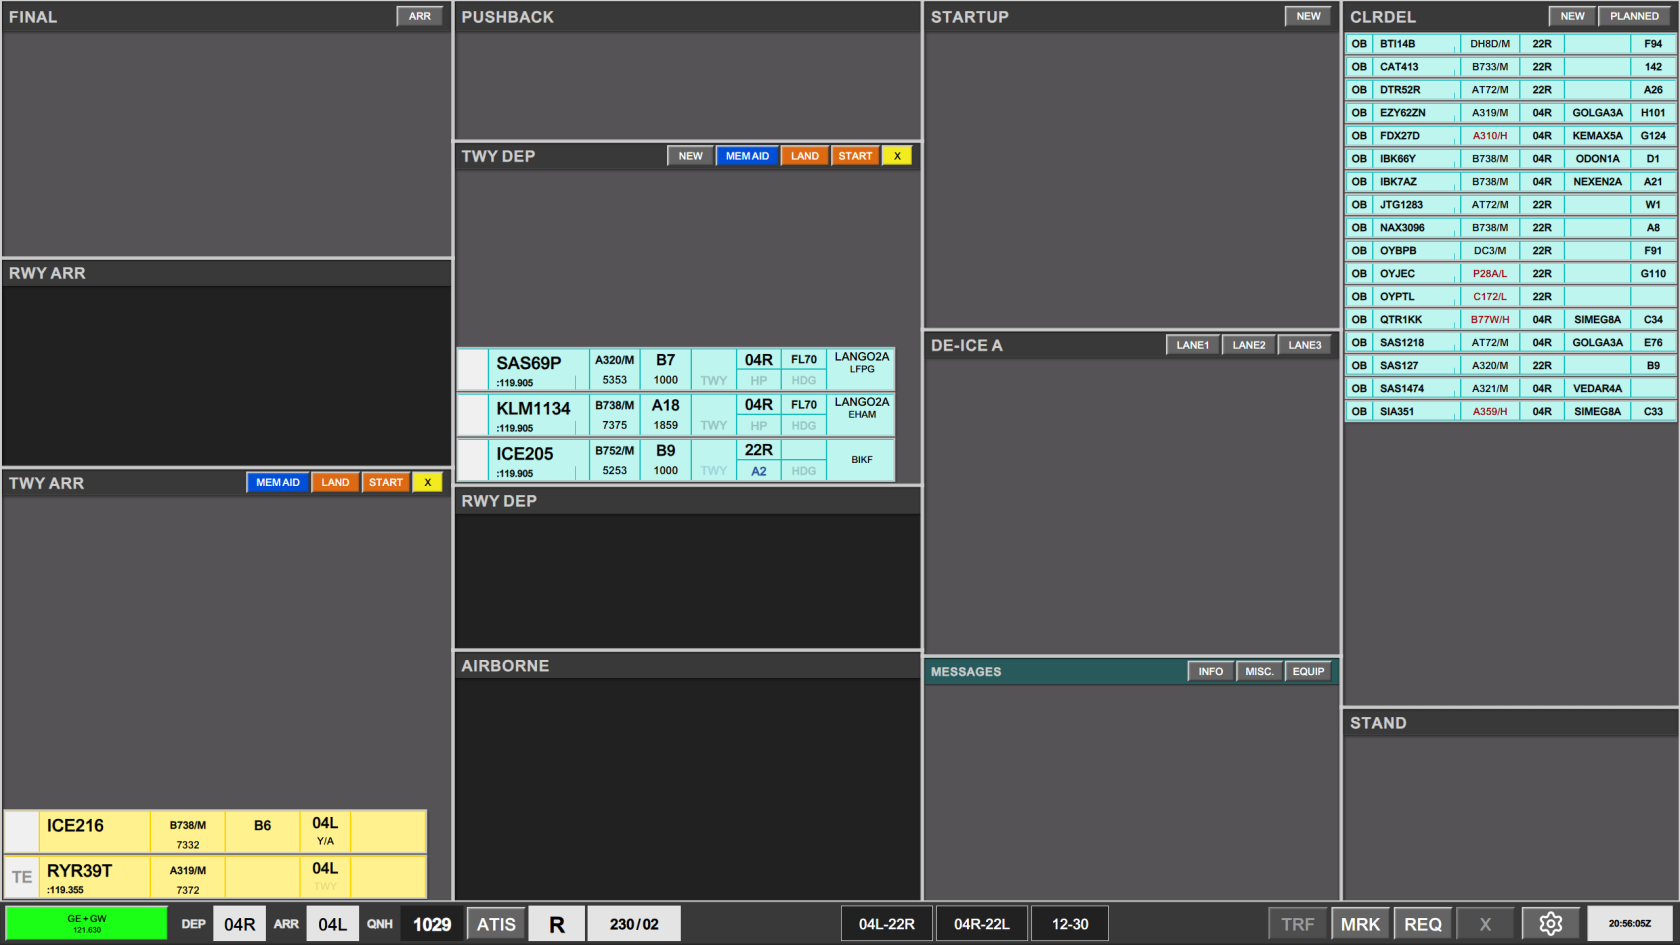The image size is (1680, 945).
Task: Open INFO tab in MESSAGES panel
Action: tap(1210, 671)
